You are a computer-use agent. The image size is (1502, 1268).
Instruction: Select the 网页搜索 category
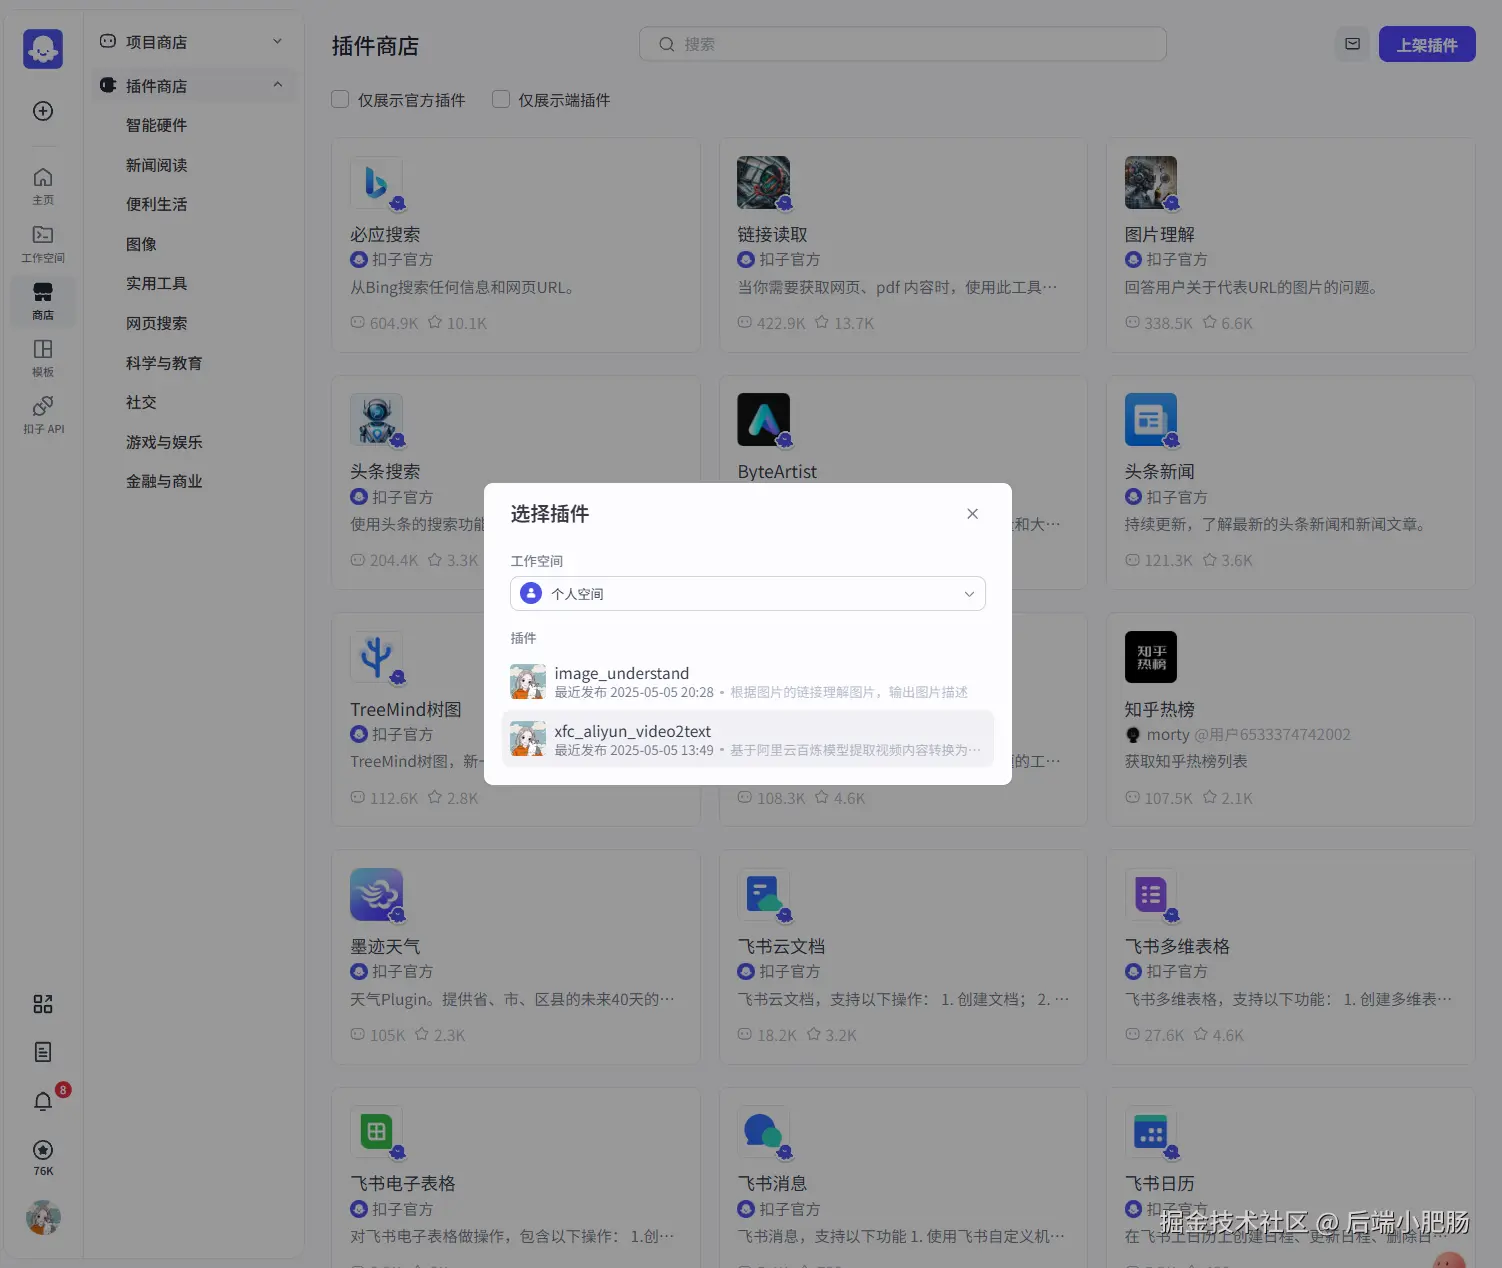coord(156,323)
